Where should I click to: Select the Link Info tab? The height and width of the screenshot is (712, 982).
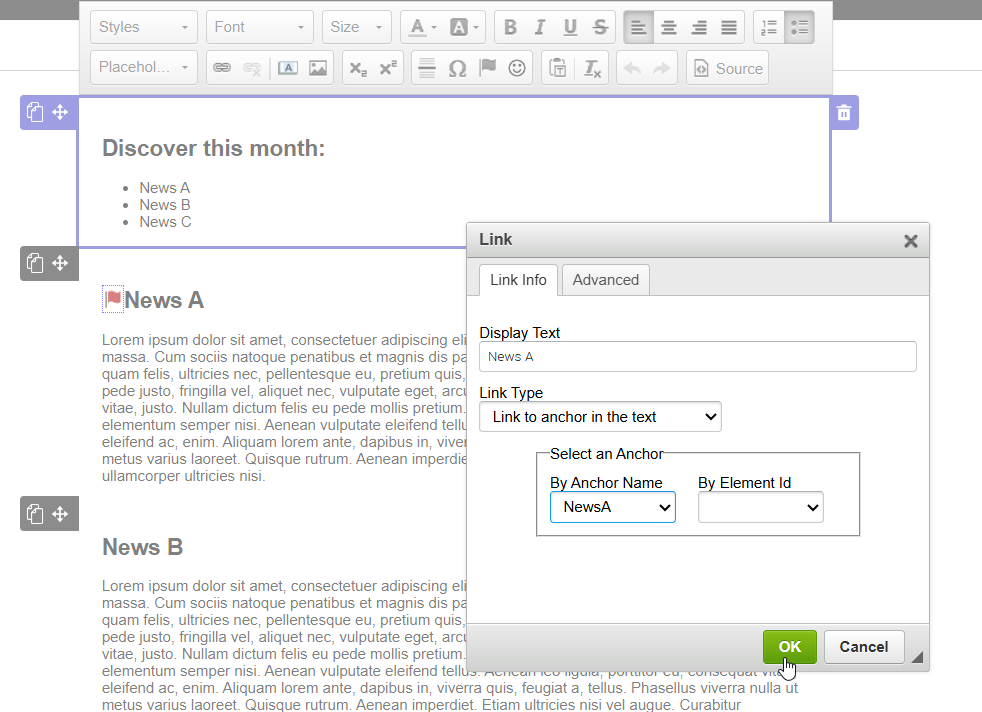tap(518, 280)
